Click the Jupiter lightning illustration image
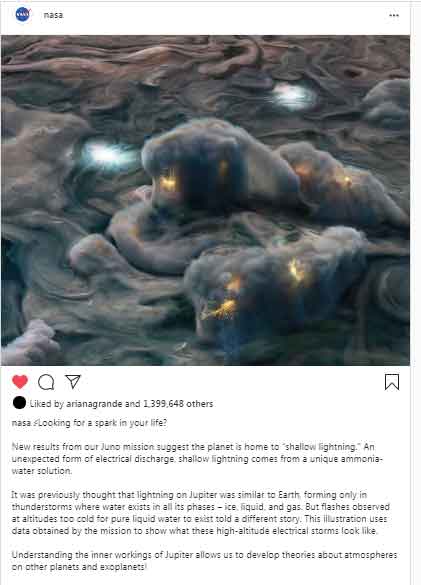This screenshot has width=421, height=585. pyautogui.click(x=205, y=200)
